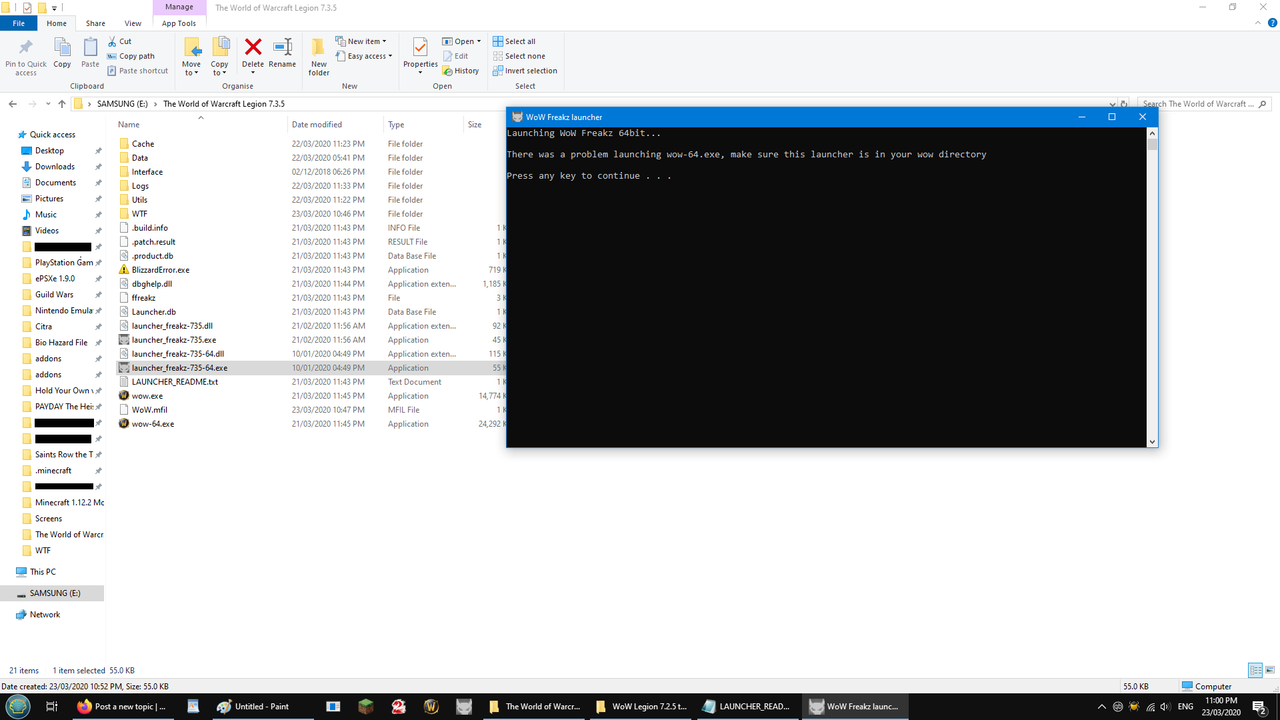Image resolution: width=1280 pixels, height=720 pixels.
Task: Click Paste shortcut in ribbon
Action: (x=138, y=71)
